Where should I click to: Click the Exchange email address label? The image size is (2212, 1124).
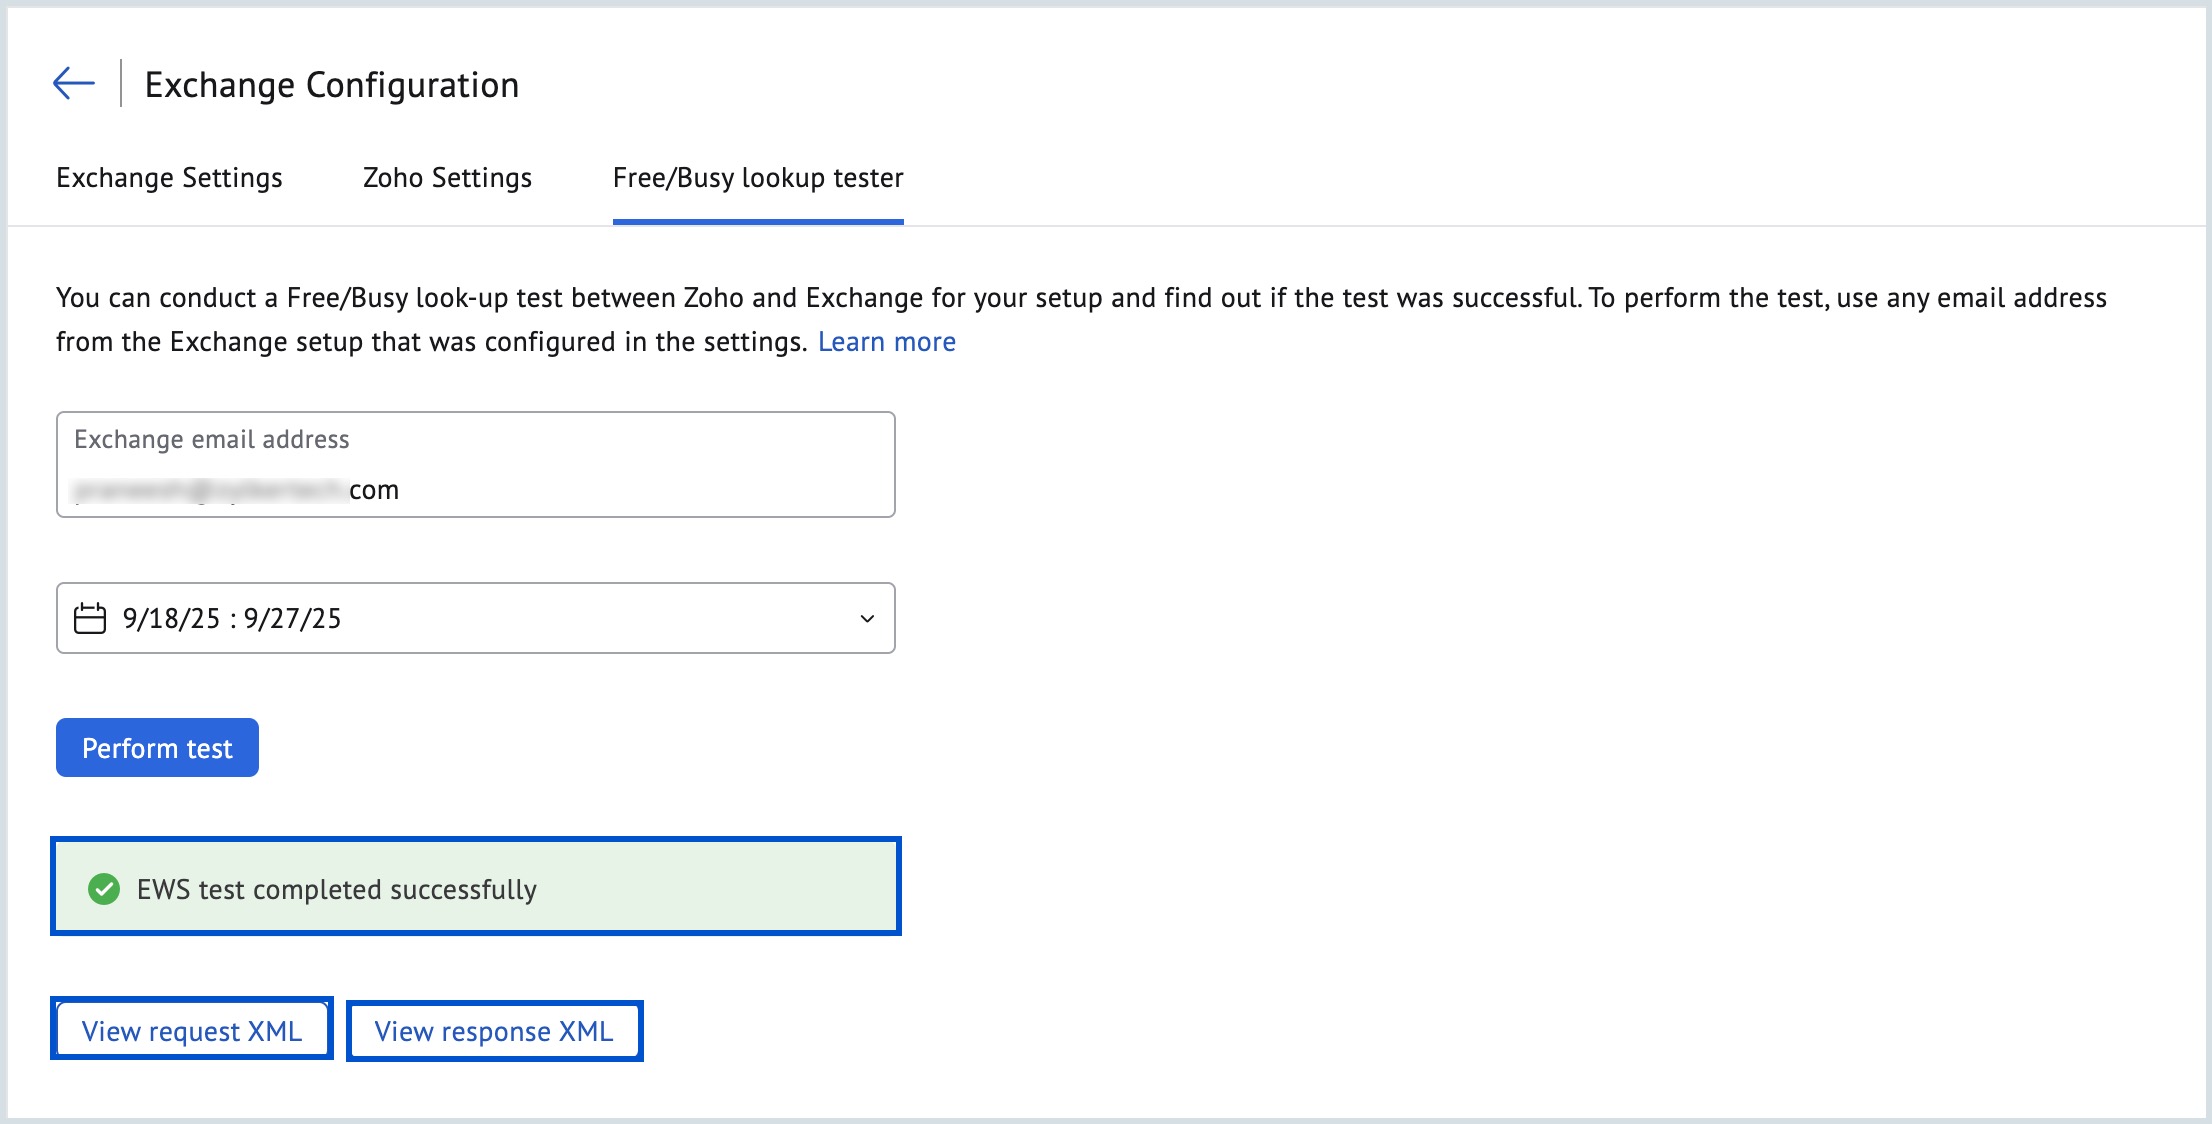click(x=212, y=440)
